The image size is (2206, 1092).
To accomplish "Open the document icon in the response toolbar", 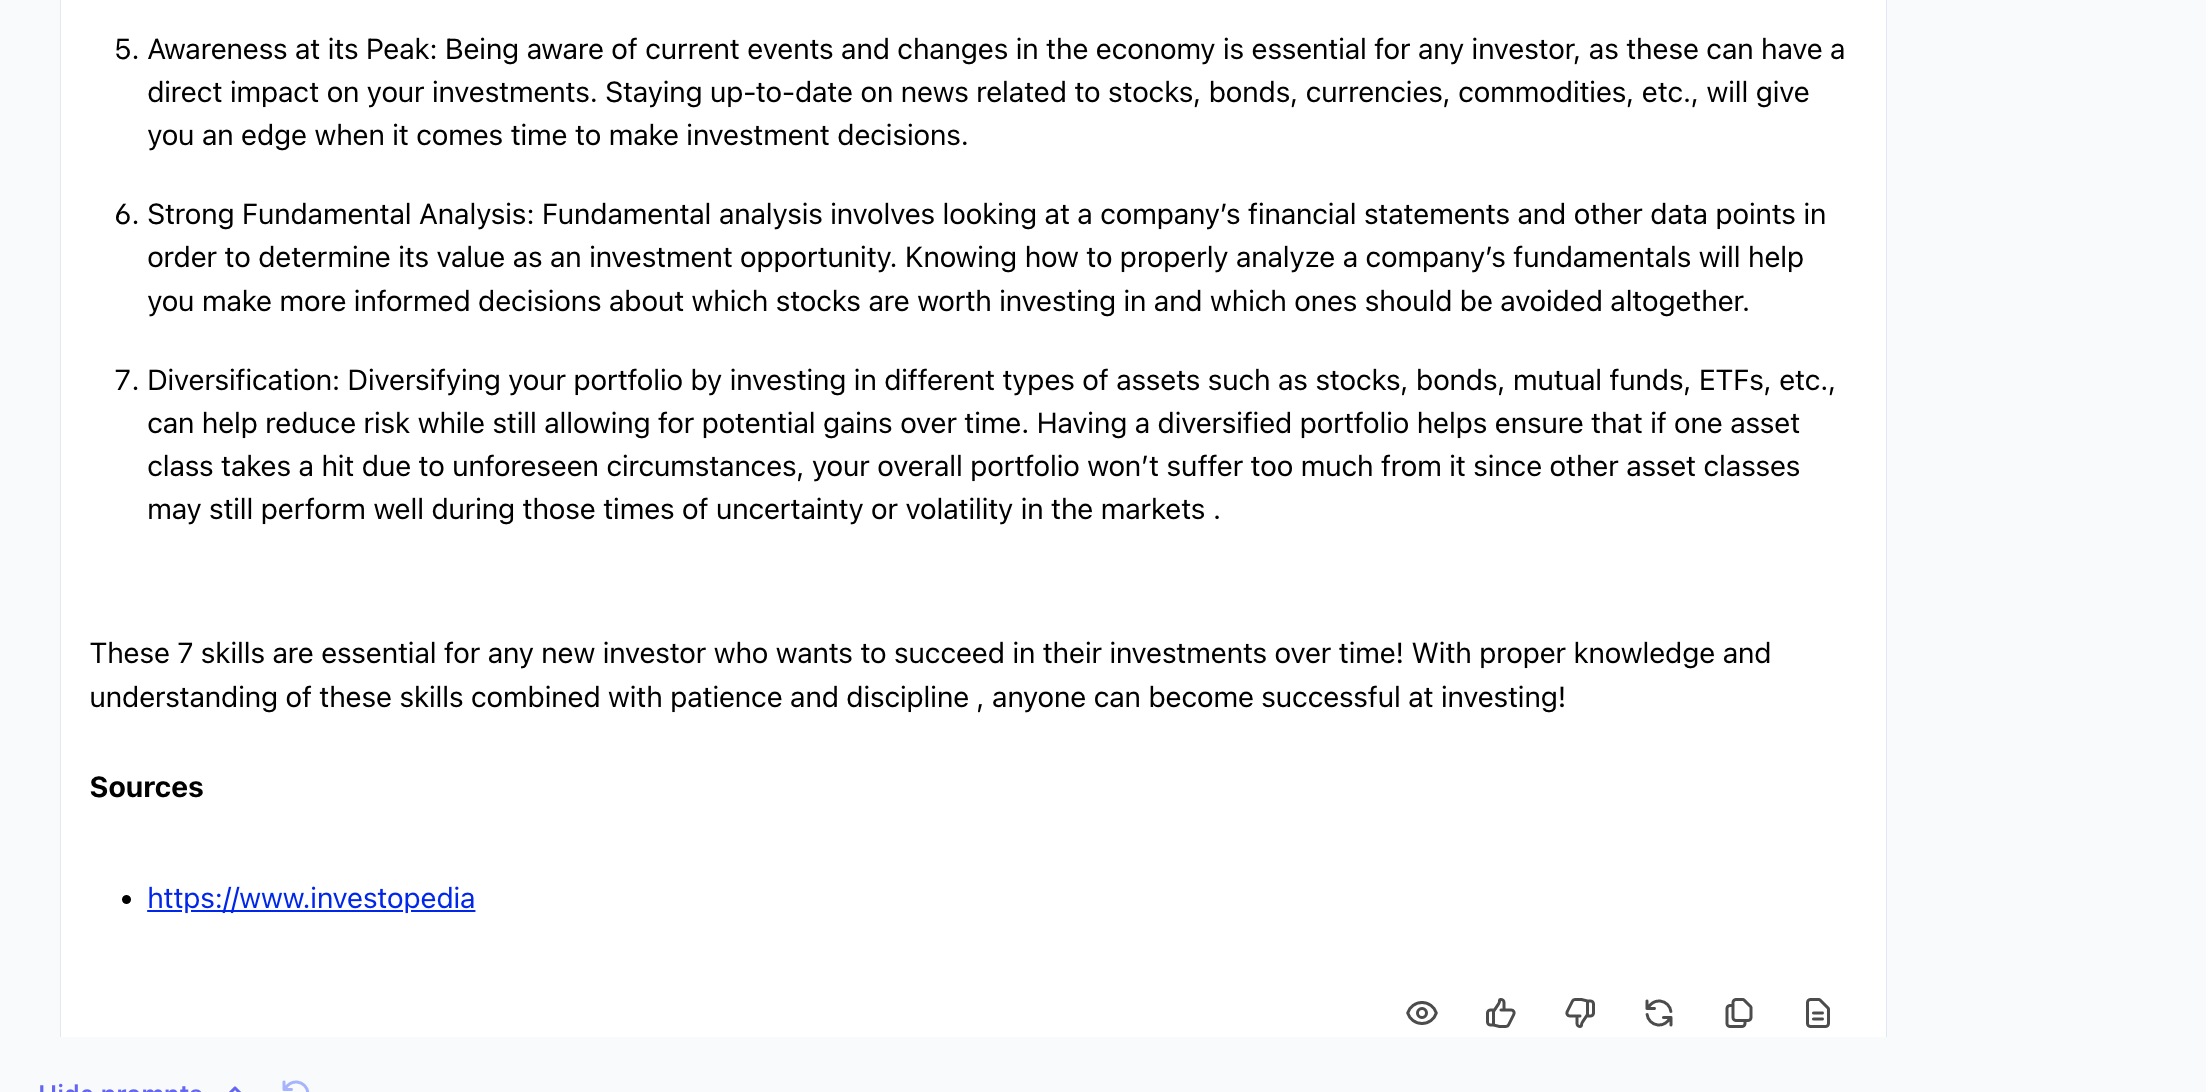I will 1818,1013.
